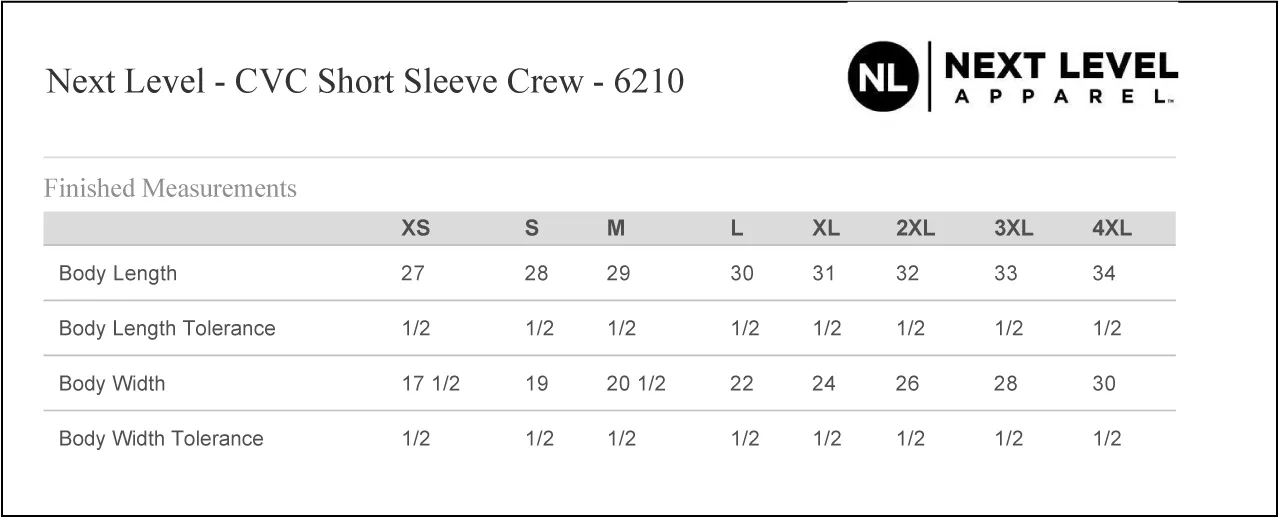Click the Body Width row label
The width and height of the screenshot is (1279, 517).
[112, 383]
